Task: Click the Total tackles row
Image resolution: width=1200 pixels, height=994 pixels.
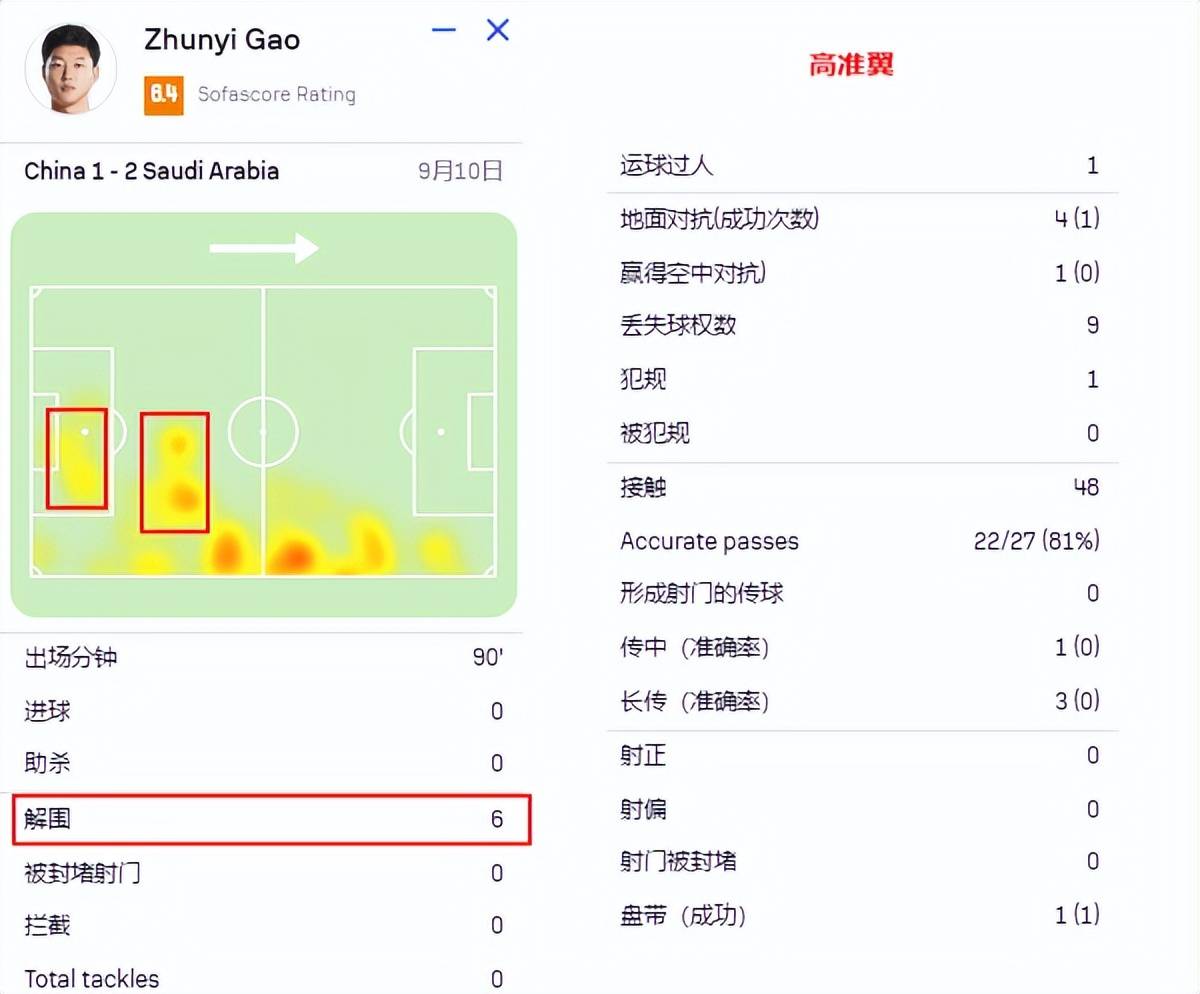Action: pos(264,978)
